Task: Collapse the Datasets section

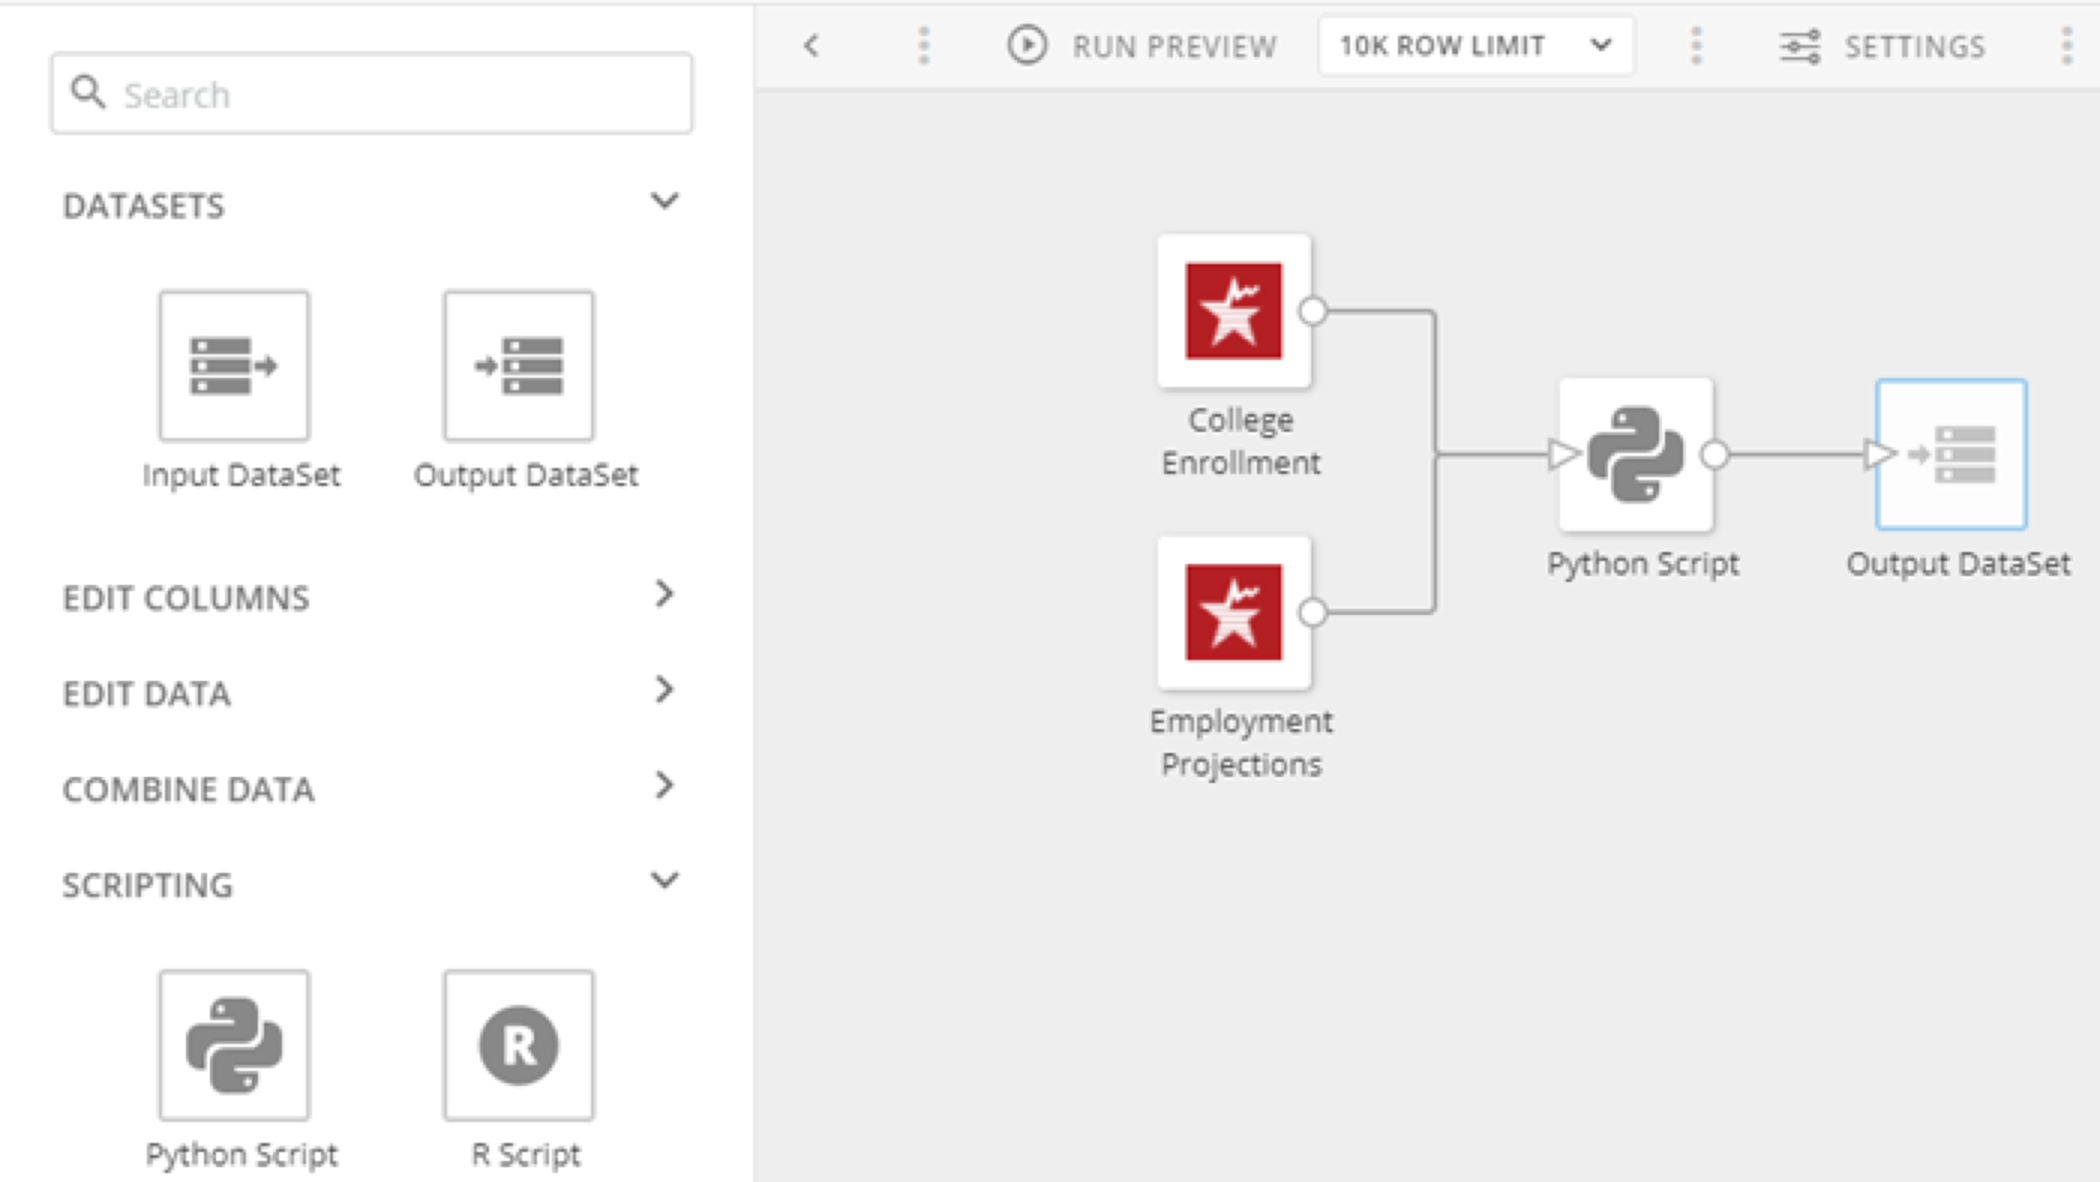Action: click(x=664, y=202)
